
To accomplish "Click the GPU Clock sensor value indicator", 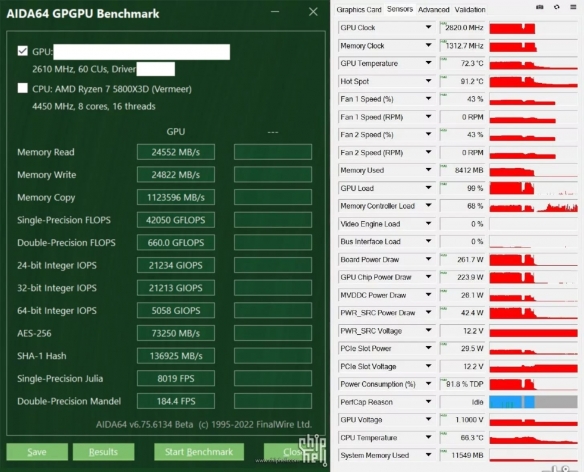I will pos(463,28).
